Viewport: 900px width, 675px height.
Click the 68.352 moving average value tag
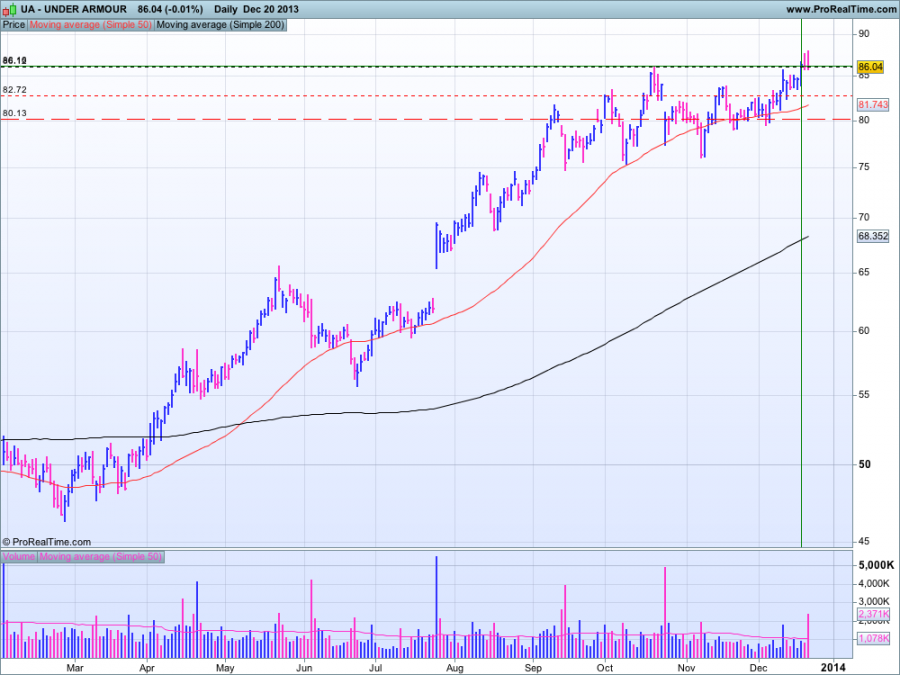point(872,236)
